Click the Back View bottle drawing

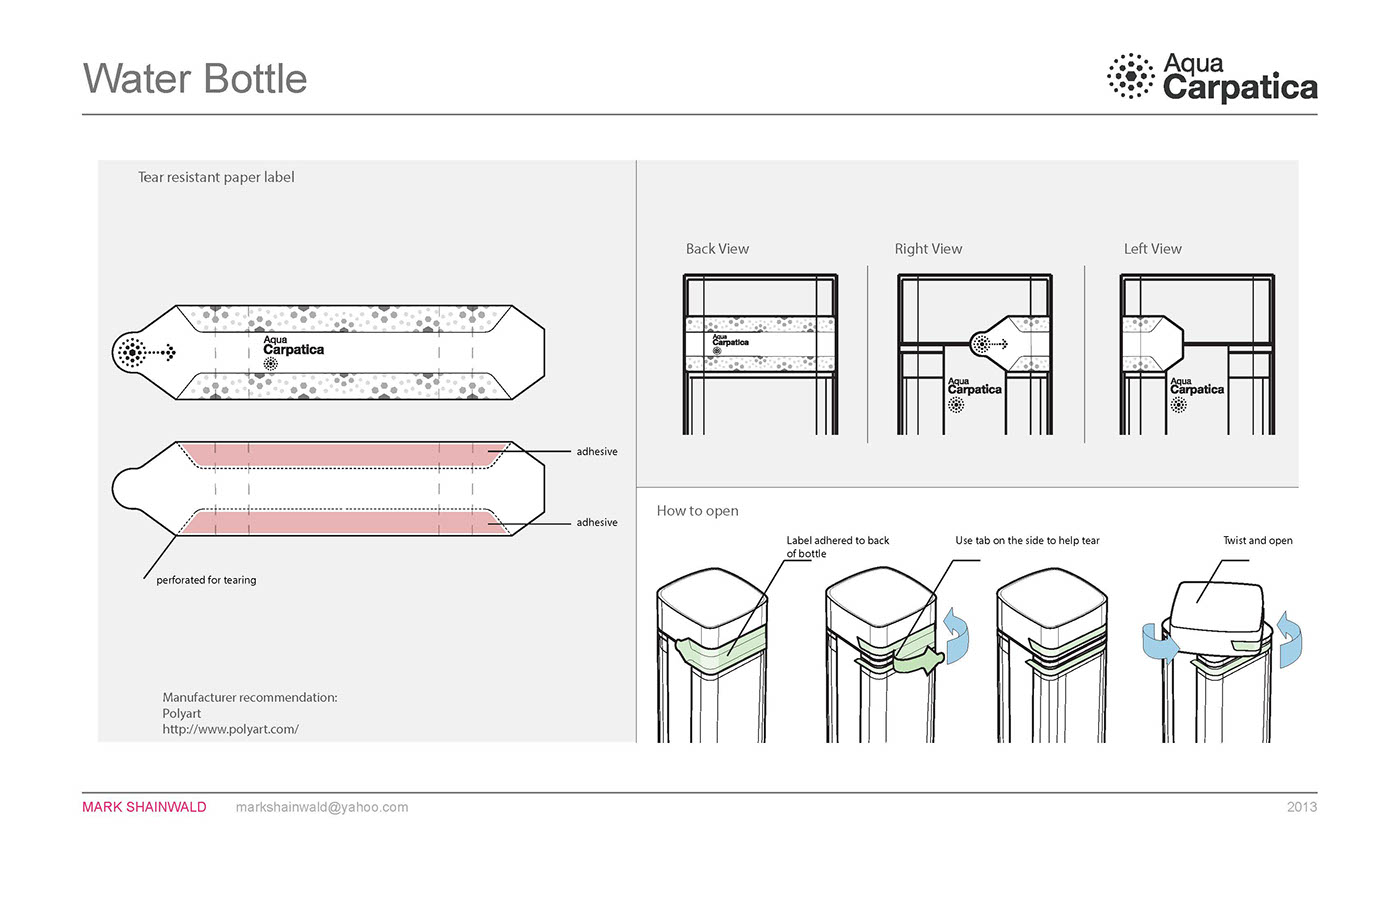[760, 354]
